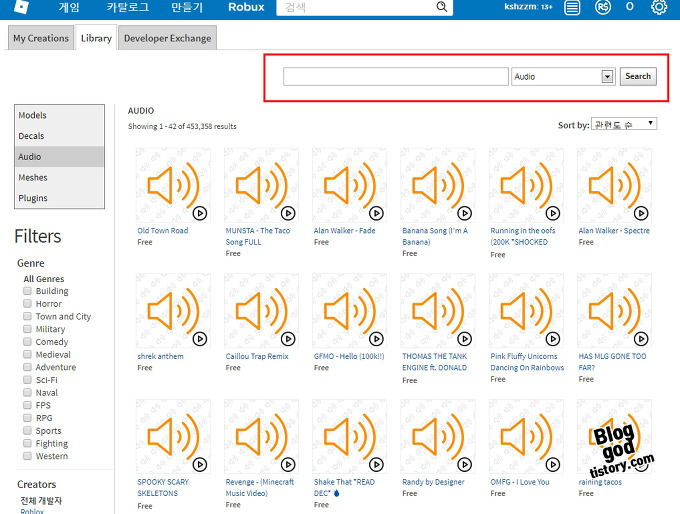Open the 카탈로그 menu item
680x514 pixels.
(x=128, y=7)
